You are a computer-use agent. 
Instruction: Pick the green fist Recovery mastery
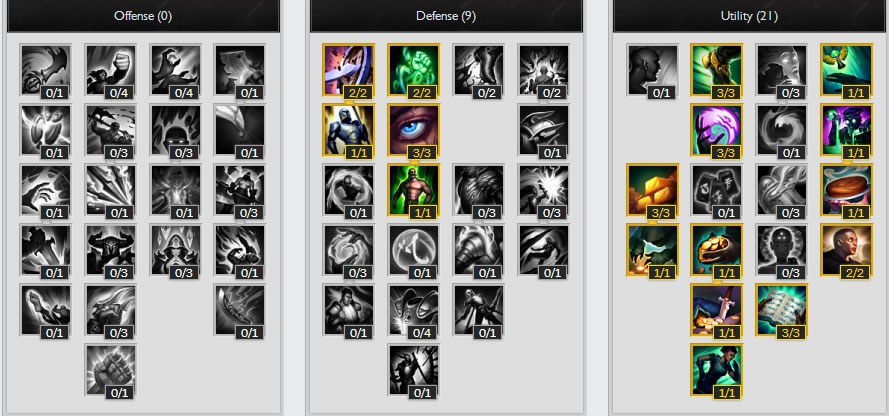(414, 70)
